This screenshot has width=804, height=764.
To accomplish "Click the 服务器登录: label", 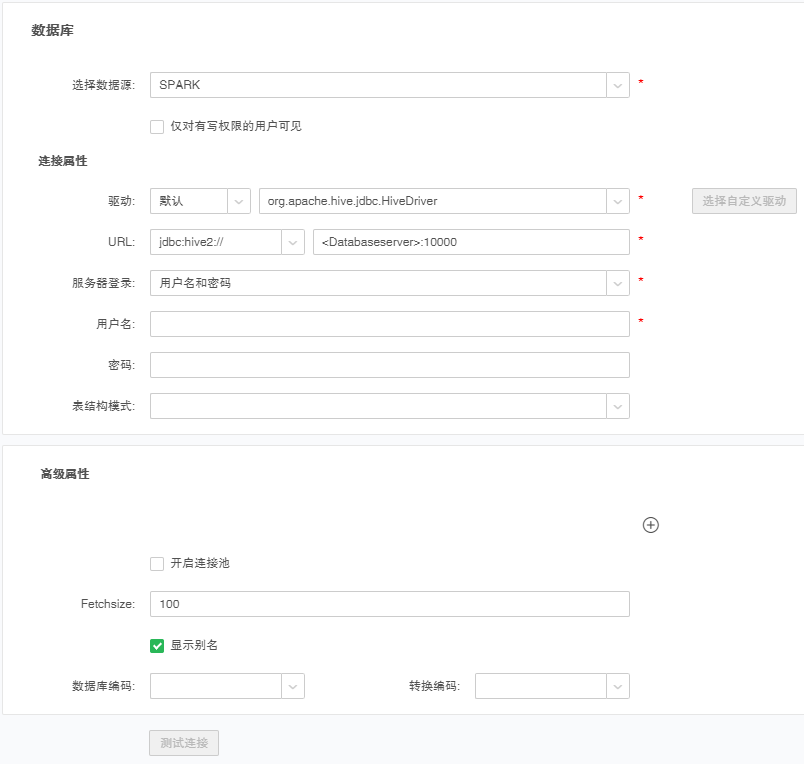I will point(104,283).
